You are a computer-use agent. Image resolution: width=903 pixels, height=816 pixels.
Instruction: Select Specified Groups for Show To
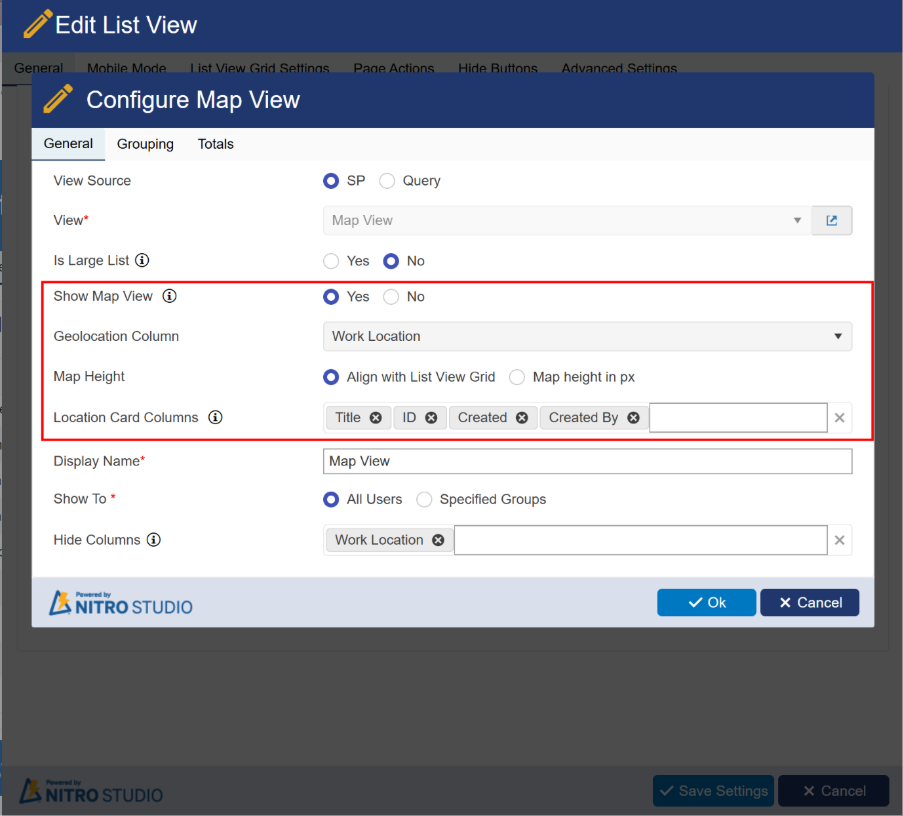click(424, 499)
